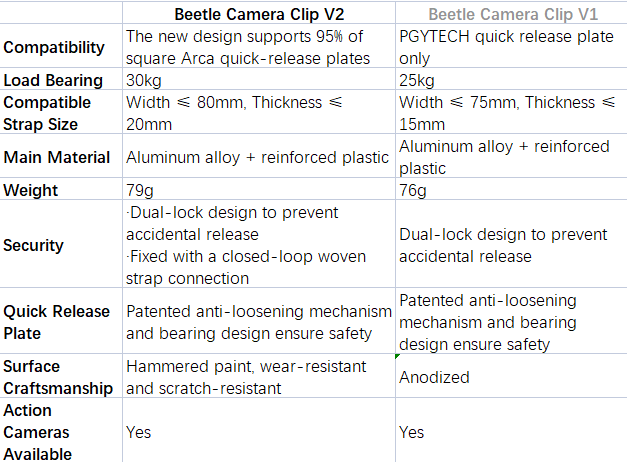The image size is (627, 462).
Task: Click the 76g weight cell
Action: [x=511, y=189]
